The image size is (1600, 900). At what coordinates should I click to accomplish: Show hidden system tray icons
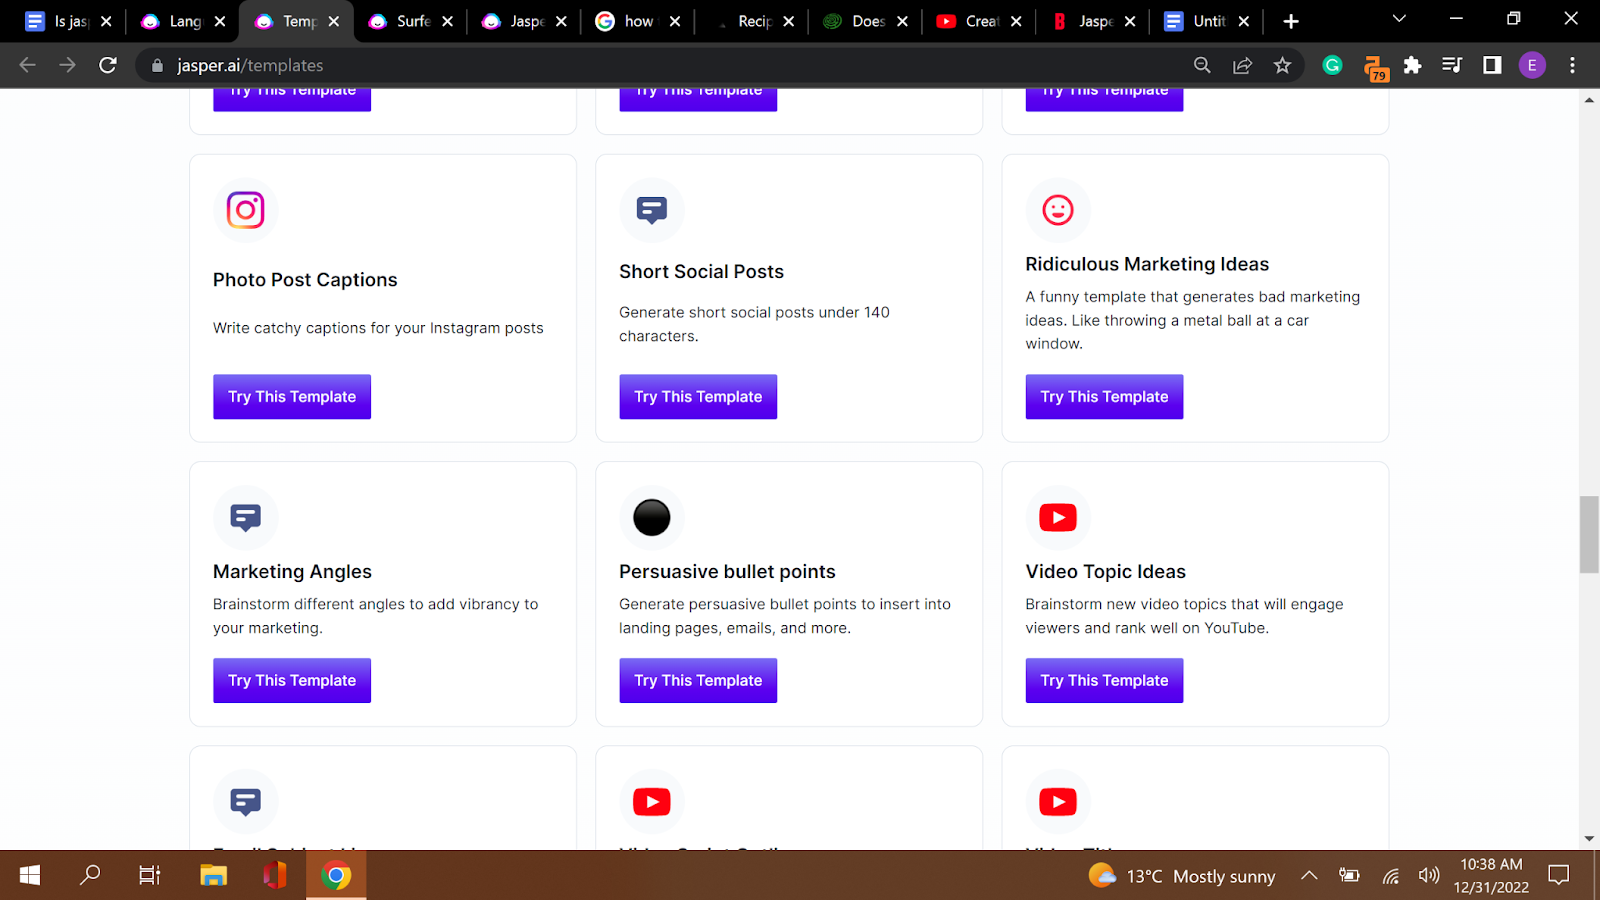[x=1309, y=876]
